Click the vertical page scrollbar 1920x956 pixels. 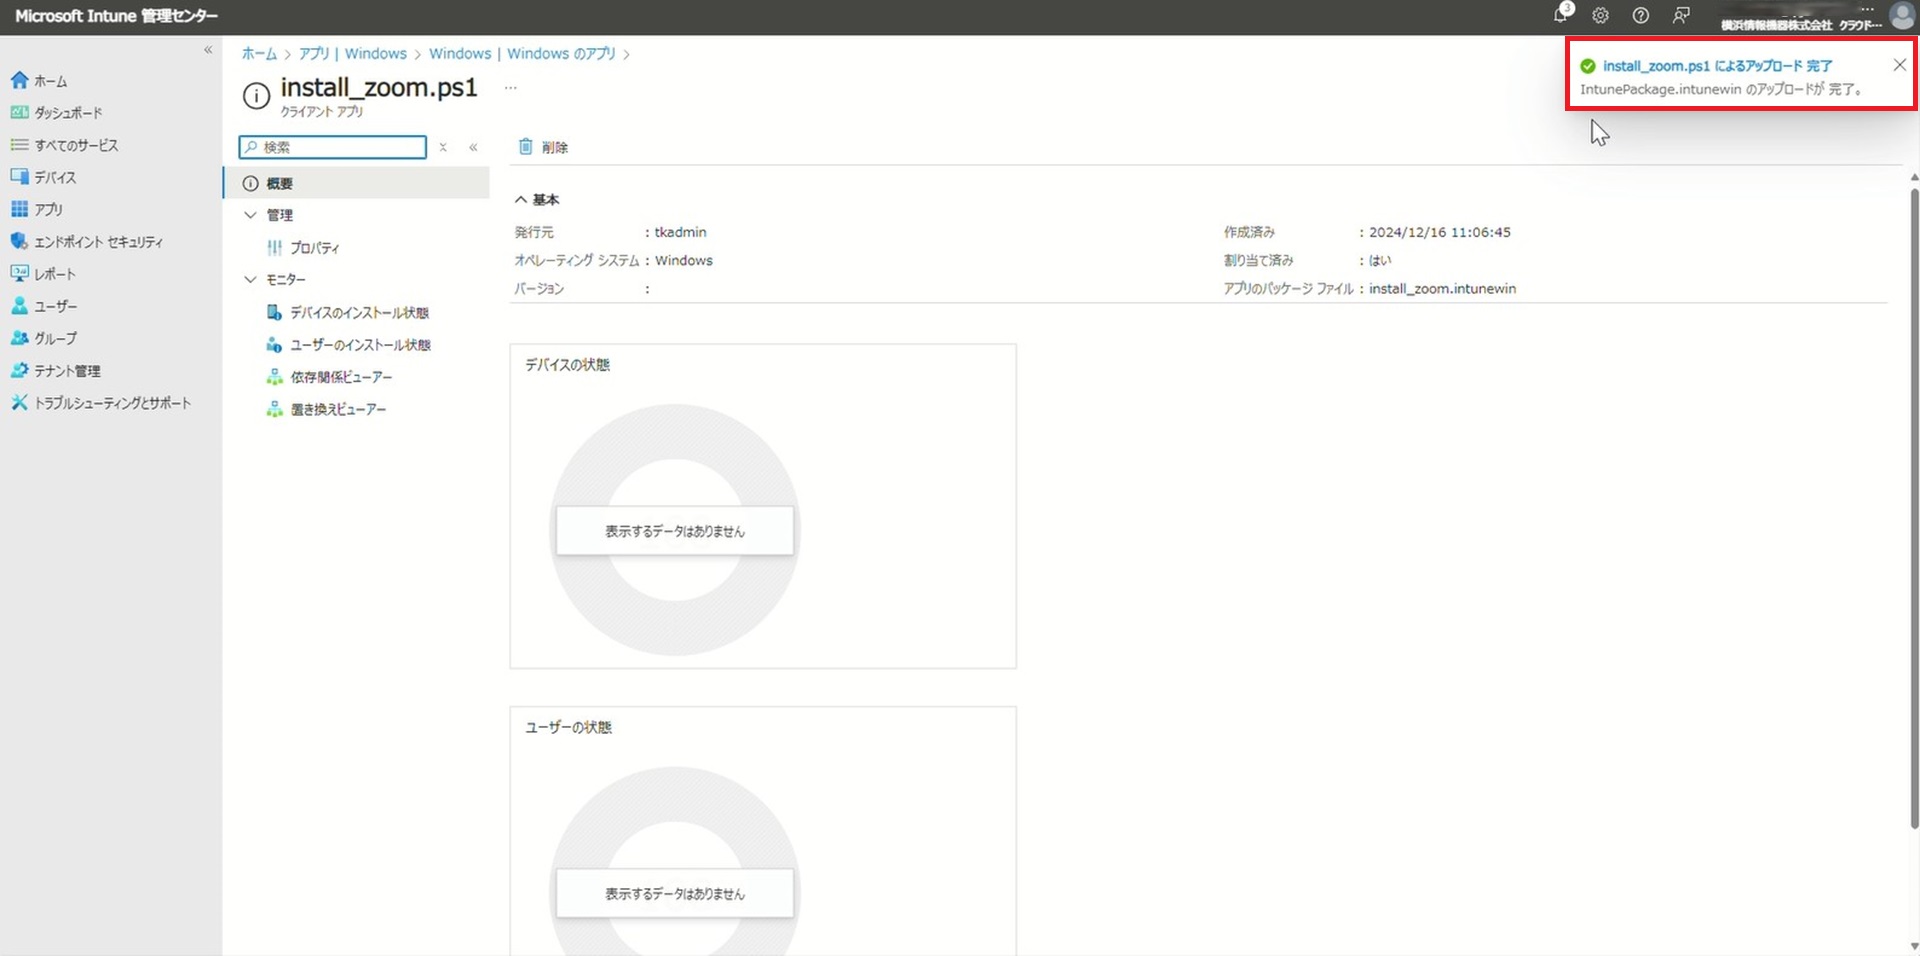click(1914, 508)
